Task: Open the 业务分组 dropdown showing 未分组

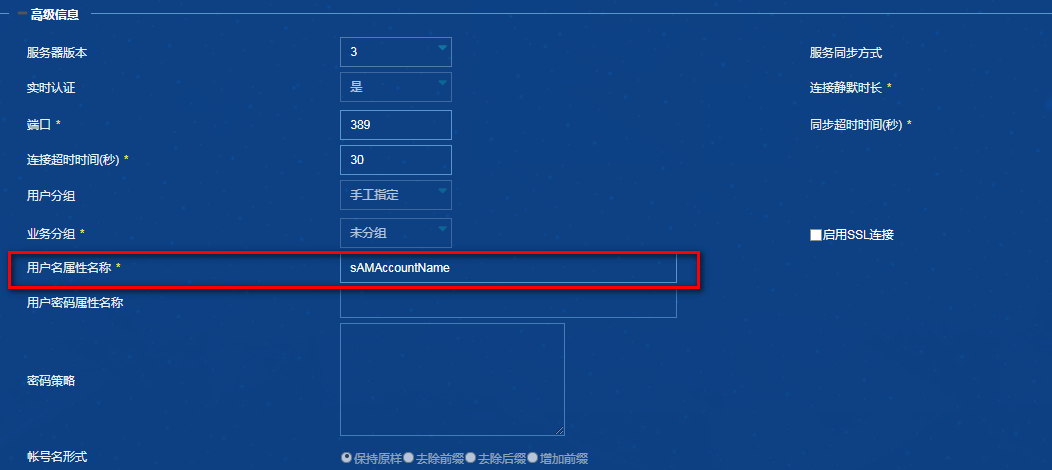Action: (x=396, y=233)
